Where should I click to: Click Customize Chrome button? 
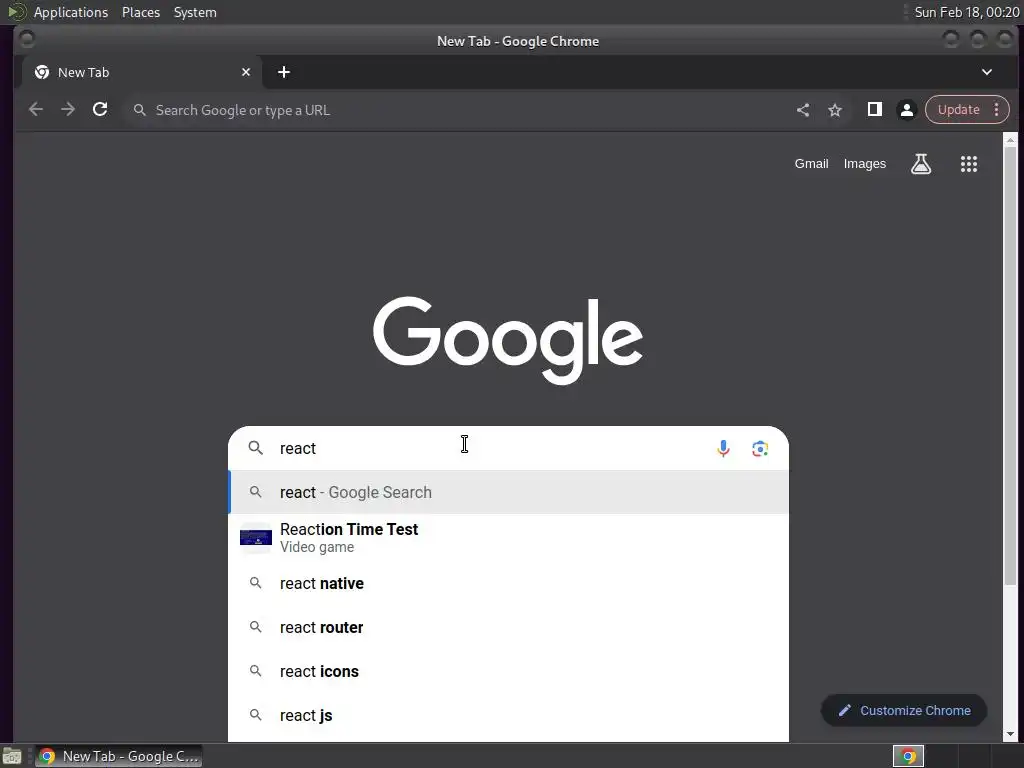[x=904, y=711]
